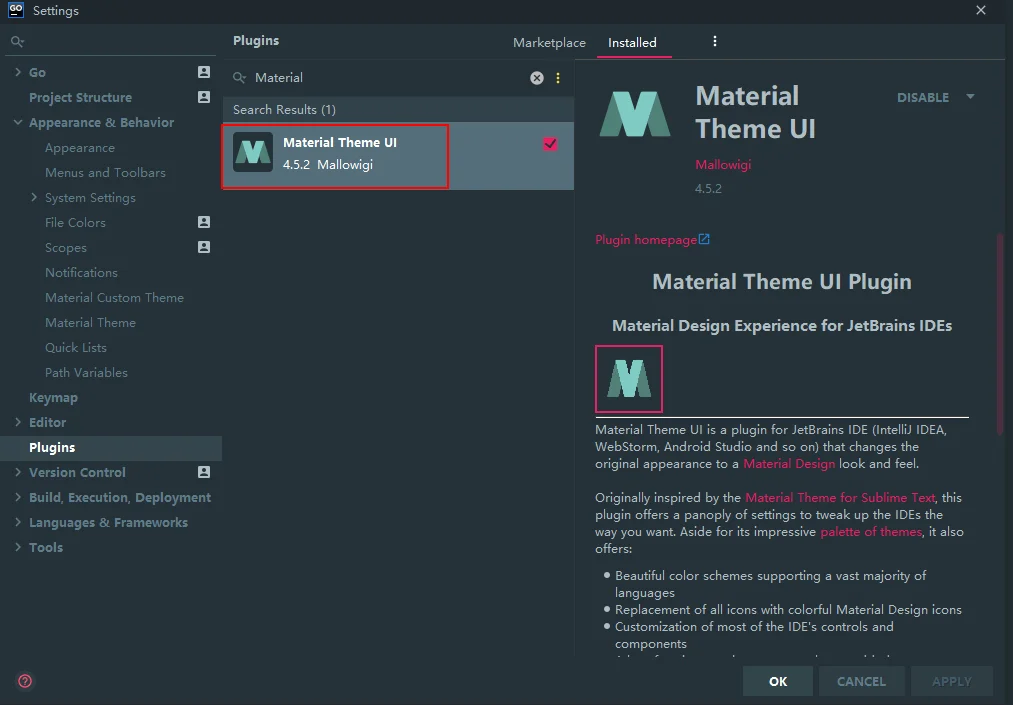The width and height of the screenshot is (1013, 705).
Task: Open Notifications settings
Action: tap(81, 273)
